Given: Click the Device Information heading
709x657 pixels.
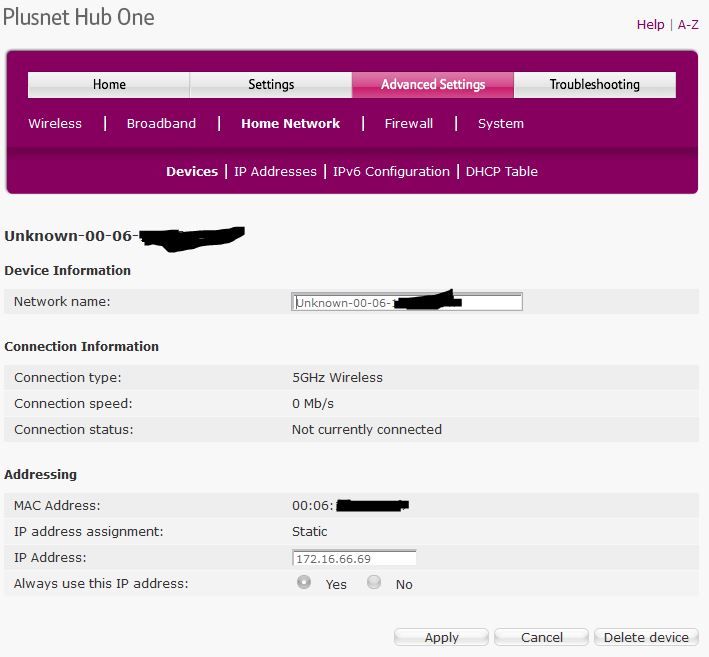Looking at the screenshot, I should [67, 270].
